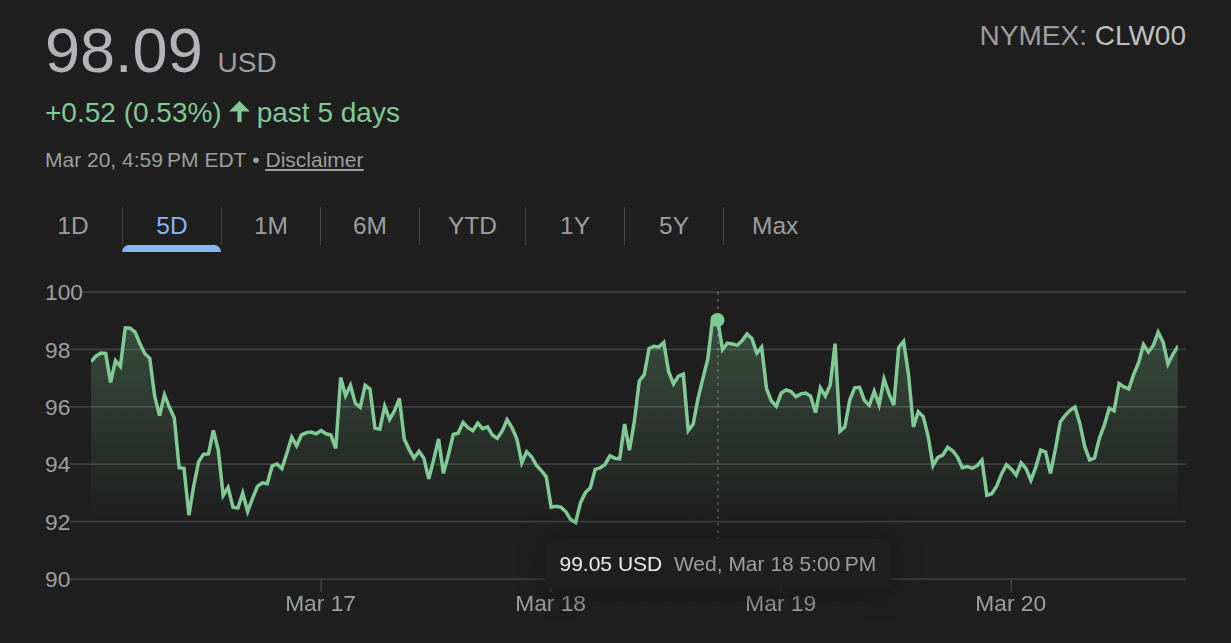Switch chart to 1Y view
Screen dimensions: 1231x643
coord(574,226)
